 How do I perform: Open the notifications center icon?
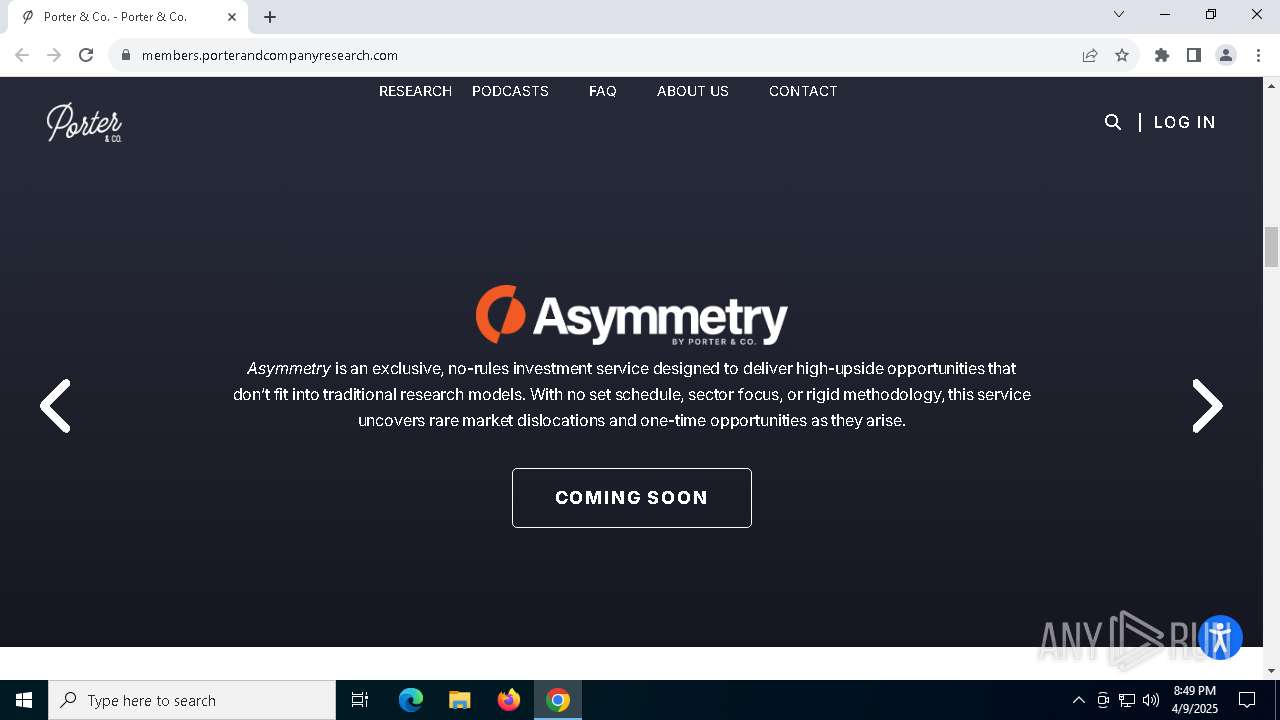1247,700
